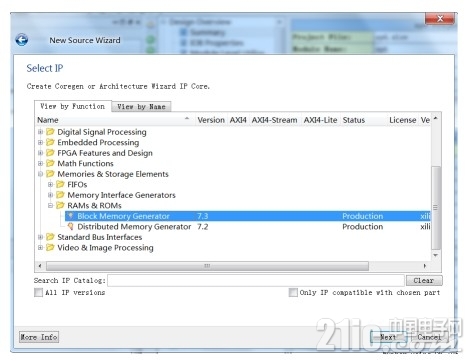The image size is (470, 361).
Task: Enable the All IP versions checkbox
Action: click(39, 293)
